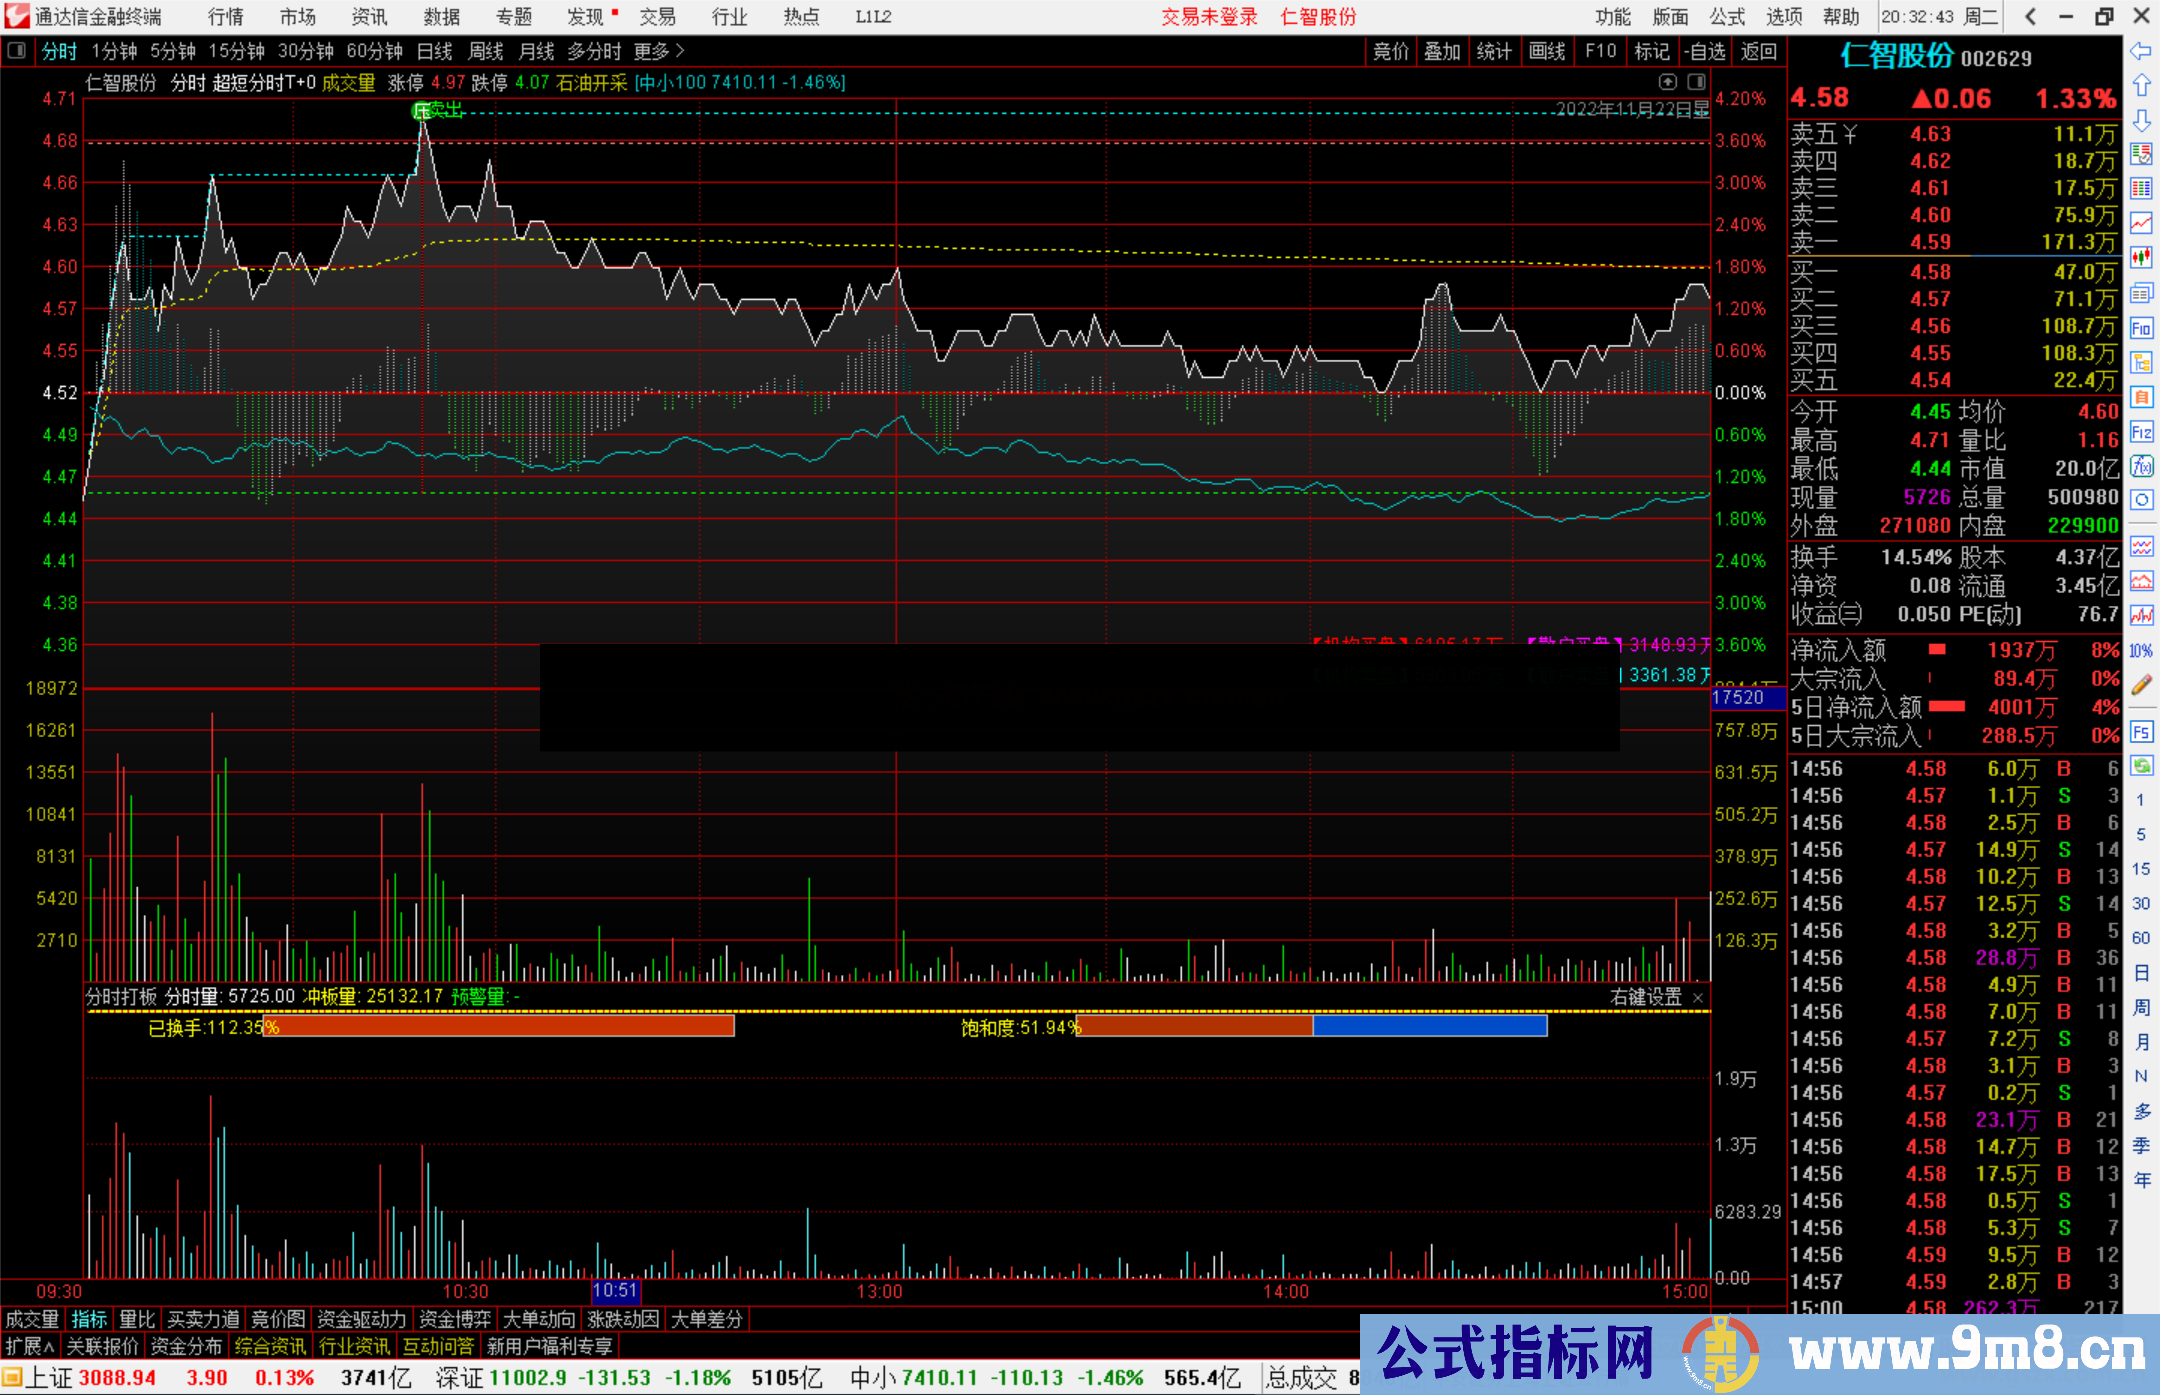
Task: Click the candlestick chart icon in sidebar
Action: click(2141, 257)
